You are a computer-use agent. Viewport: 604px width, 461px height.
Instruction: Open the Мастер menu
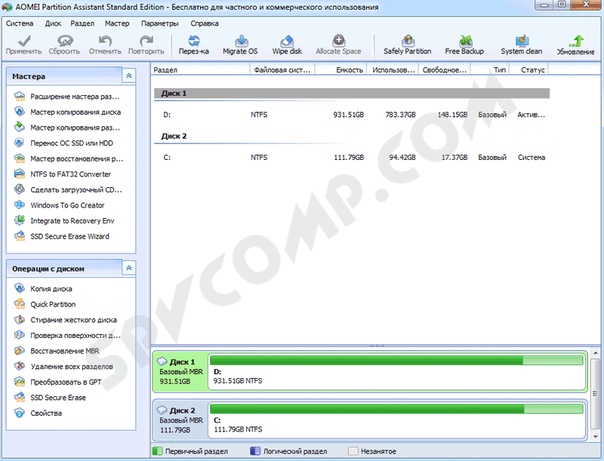click(117, 23)
